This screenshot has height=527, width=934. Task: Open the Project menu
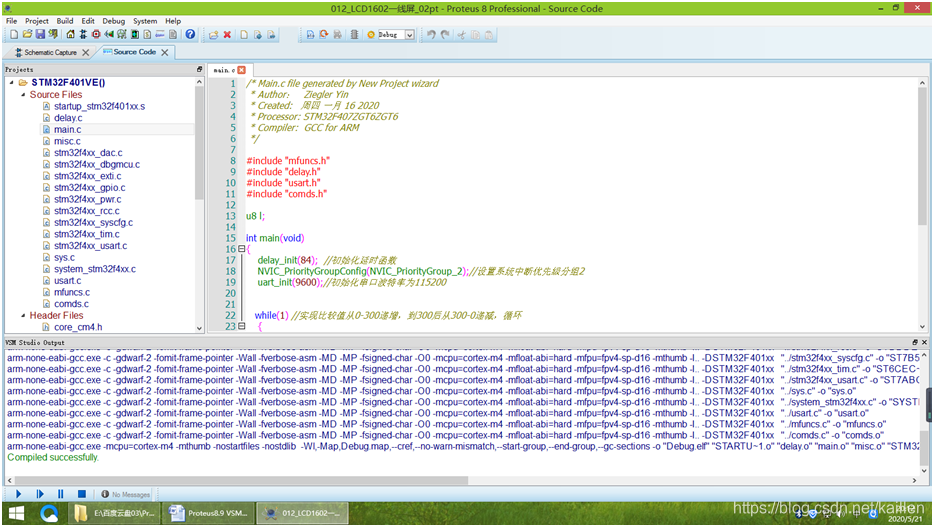coord(37,21)
